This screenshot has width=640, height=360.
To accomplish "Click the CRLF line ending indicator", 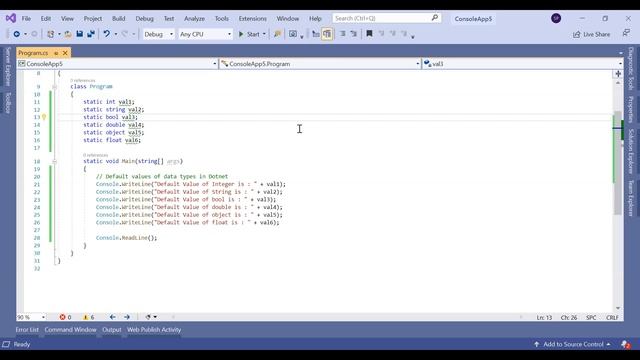I will pyautogui.click(x=612, y=317).
